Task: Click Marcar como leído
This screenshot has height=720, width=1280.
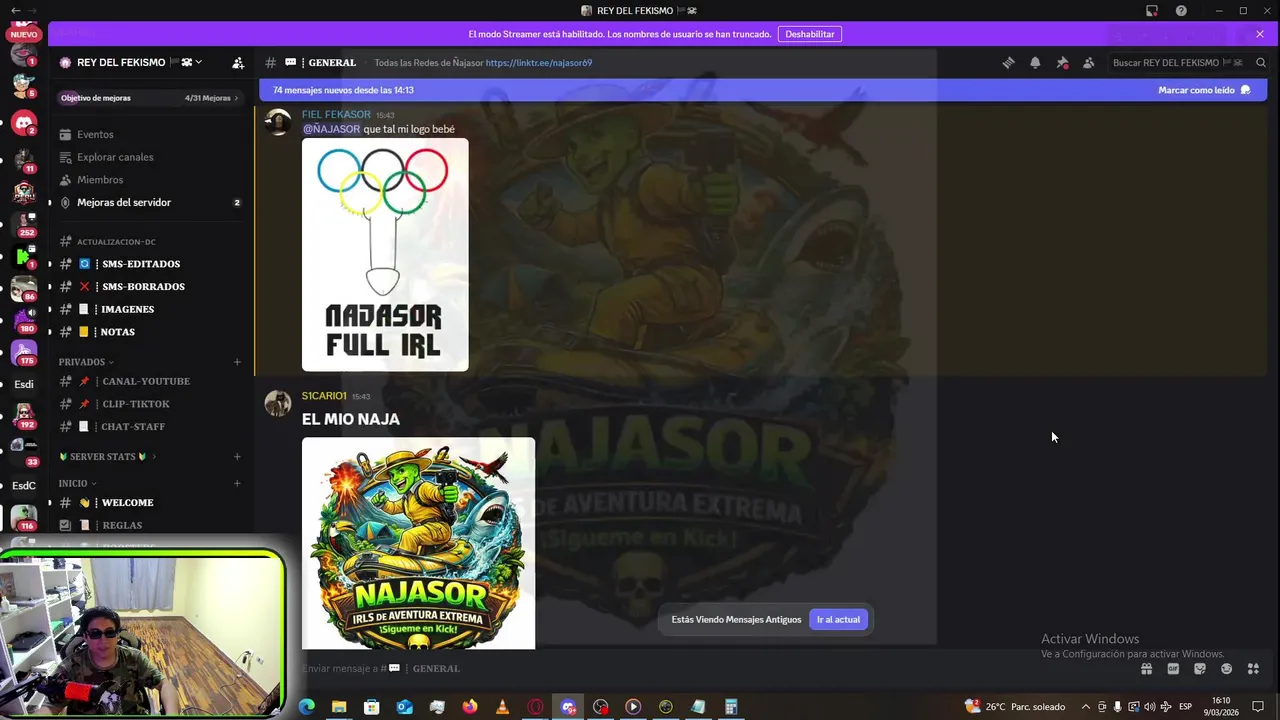Action: coord(1204,90)
